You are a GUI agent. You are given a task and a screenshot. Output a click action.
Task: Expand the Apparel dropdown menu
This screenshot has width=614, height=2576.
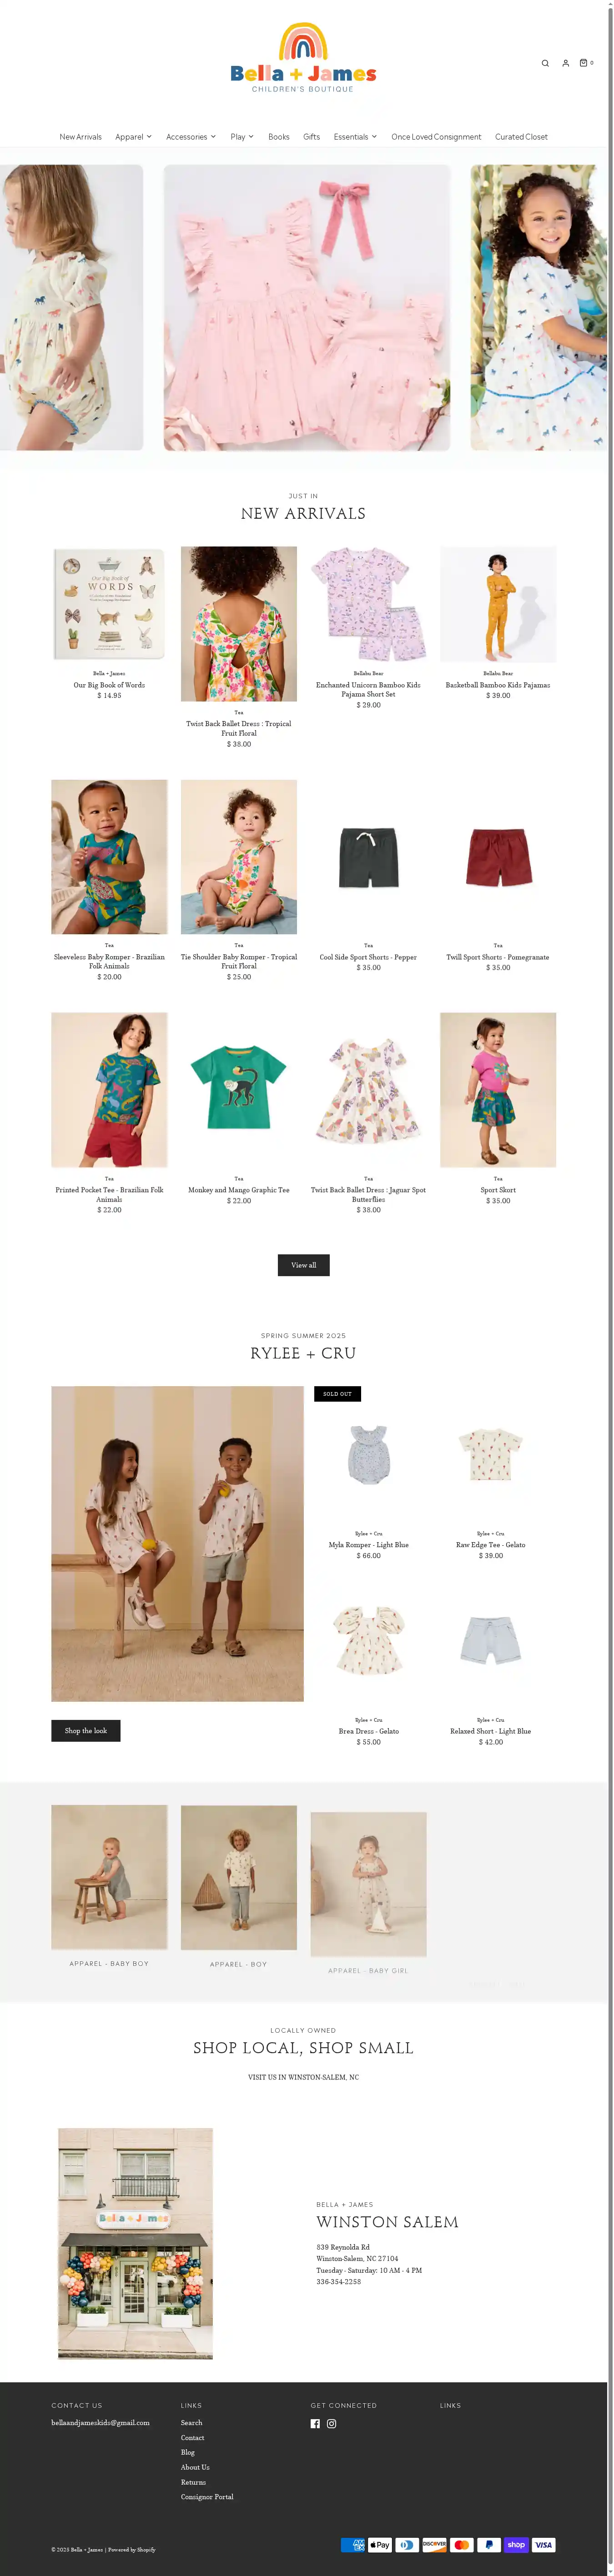point(133,136)
